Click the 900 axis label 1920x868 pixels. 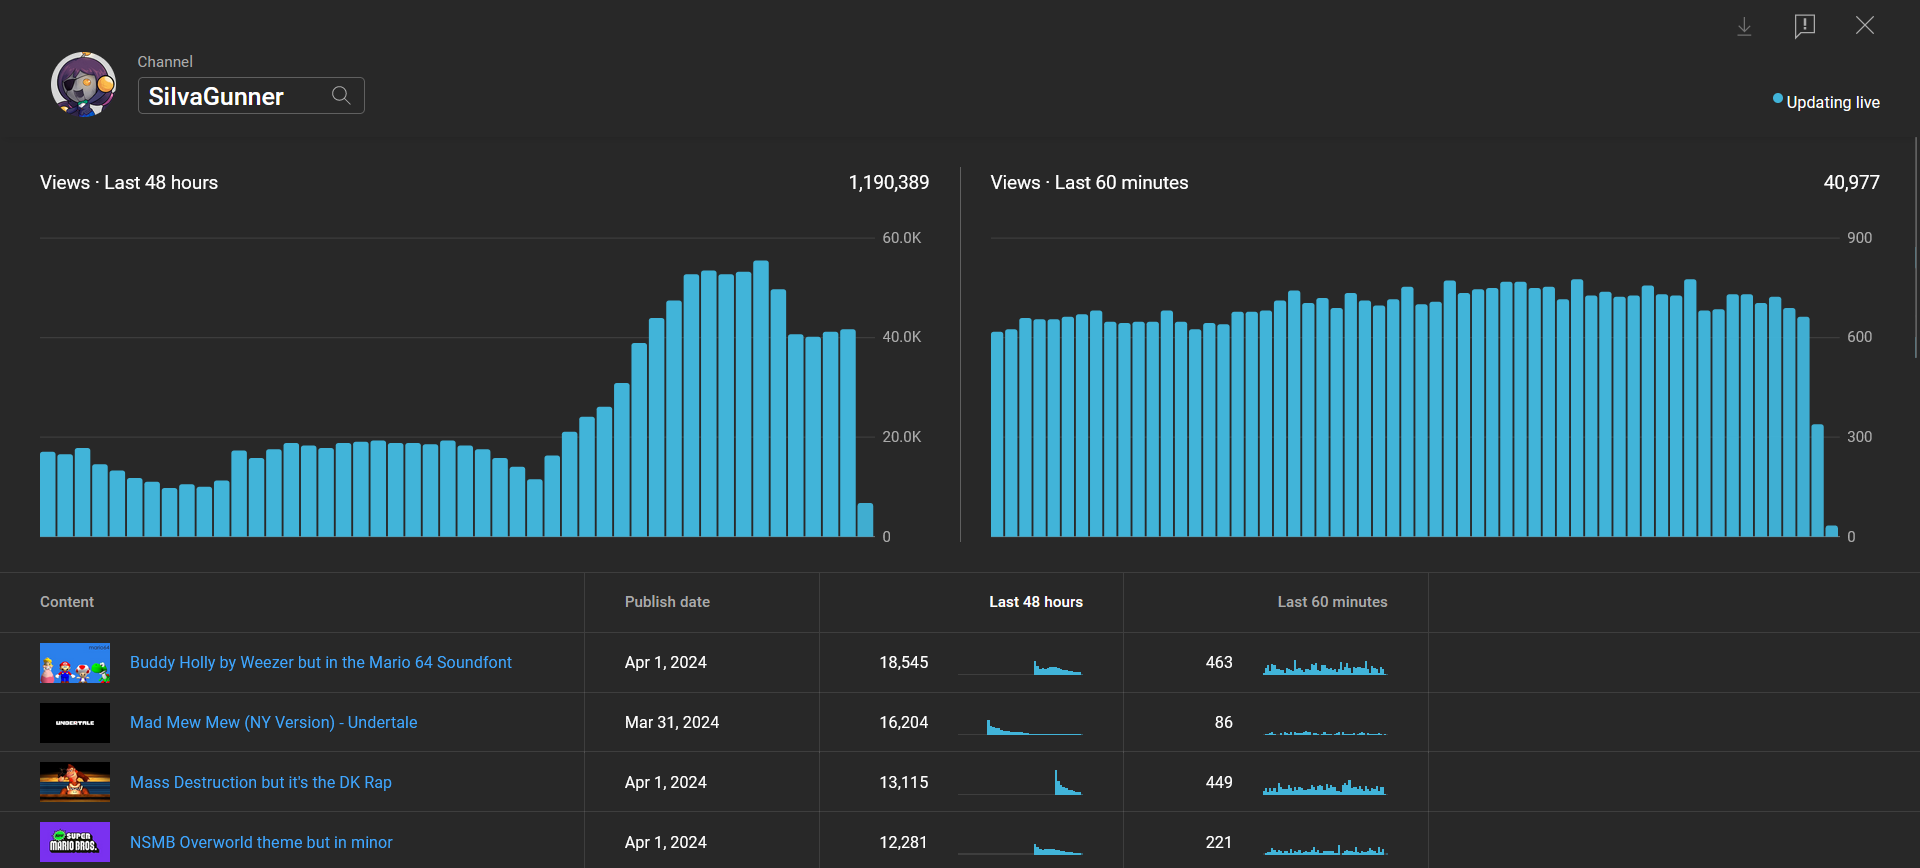1860,238
